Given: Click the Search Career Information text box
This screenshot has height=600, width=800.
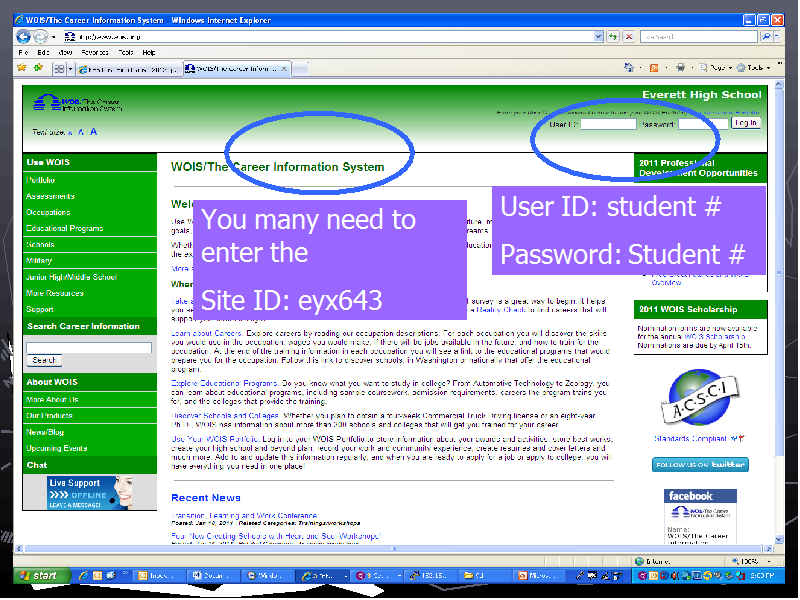Looking at the screenshot, I should coord(89,348).
